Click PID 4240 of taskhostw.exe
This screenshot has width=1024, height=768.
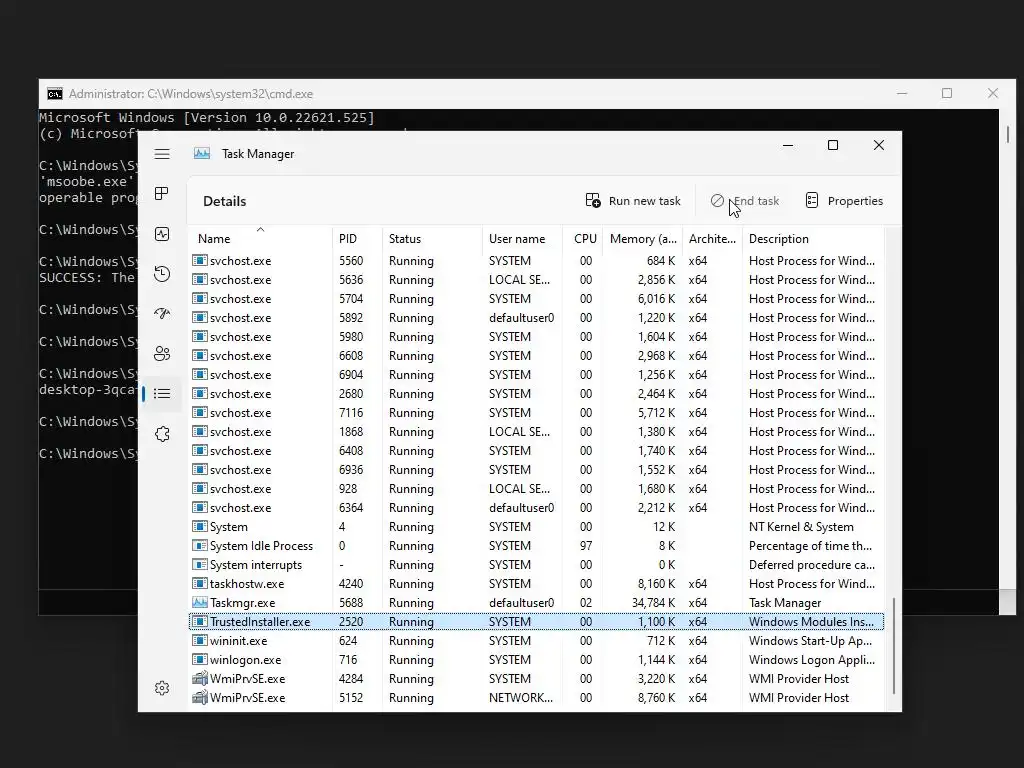[351, 584]
